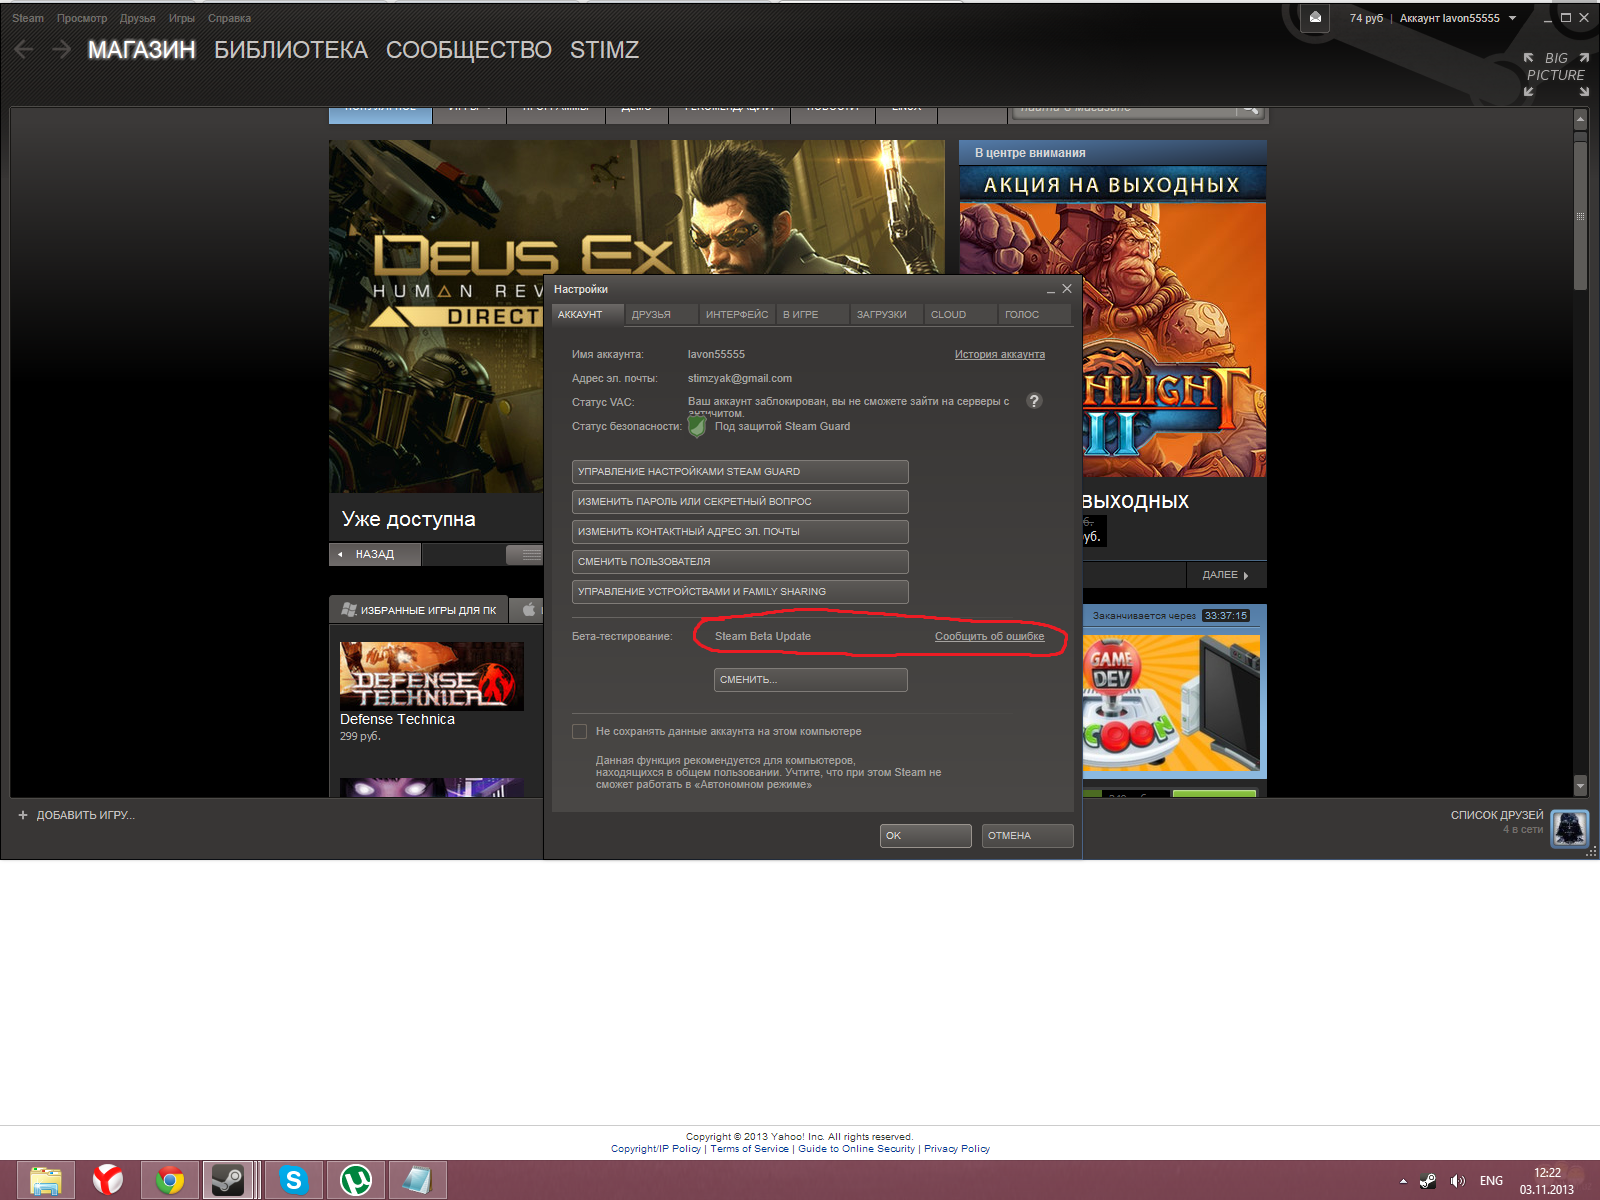The width and height of the screenshot is (1600, 1200).
Task: Go to МАГАЗИН section
Action: click(x=142, y=50)
